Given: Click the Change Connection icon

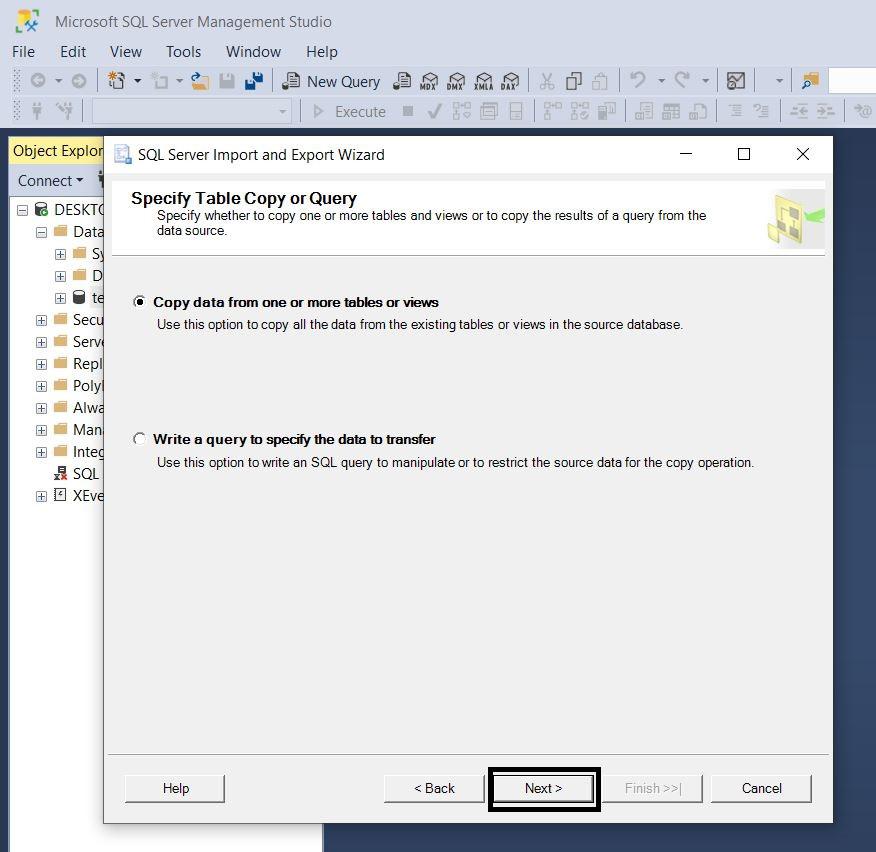Looking at the screenshot, I should pos(65,111).
